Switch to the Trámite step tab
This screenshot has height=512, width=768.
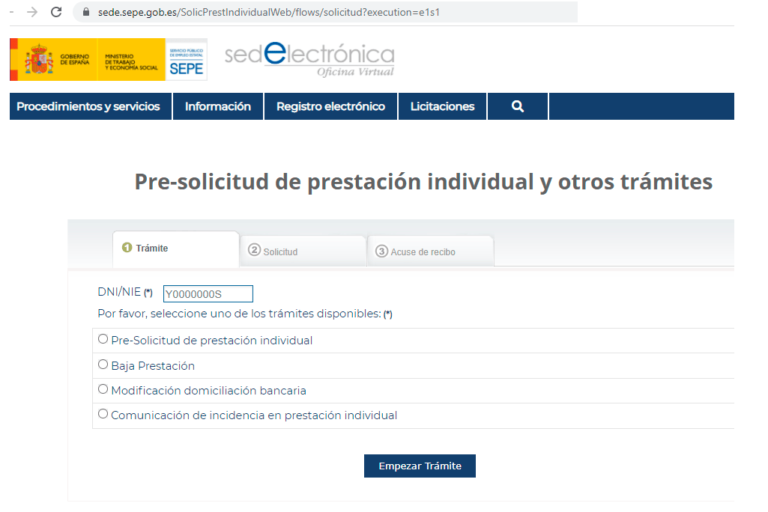tap(176, 249)
